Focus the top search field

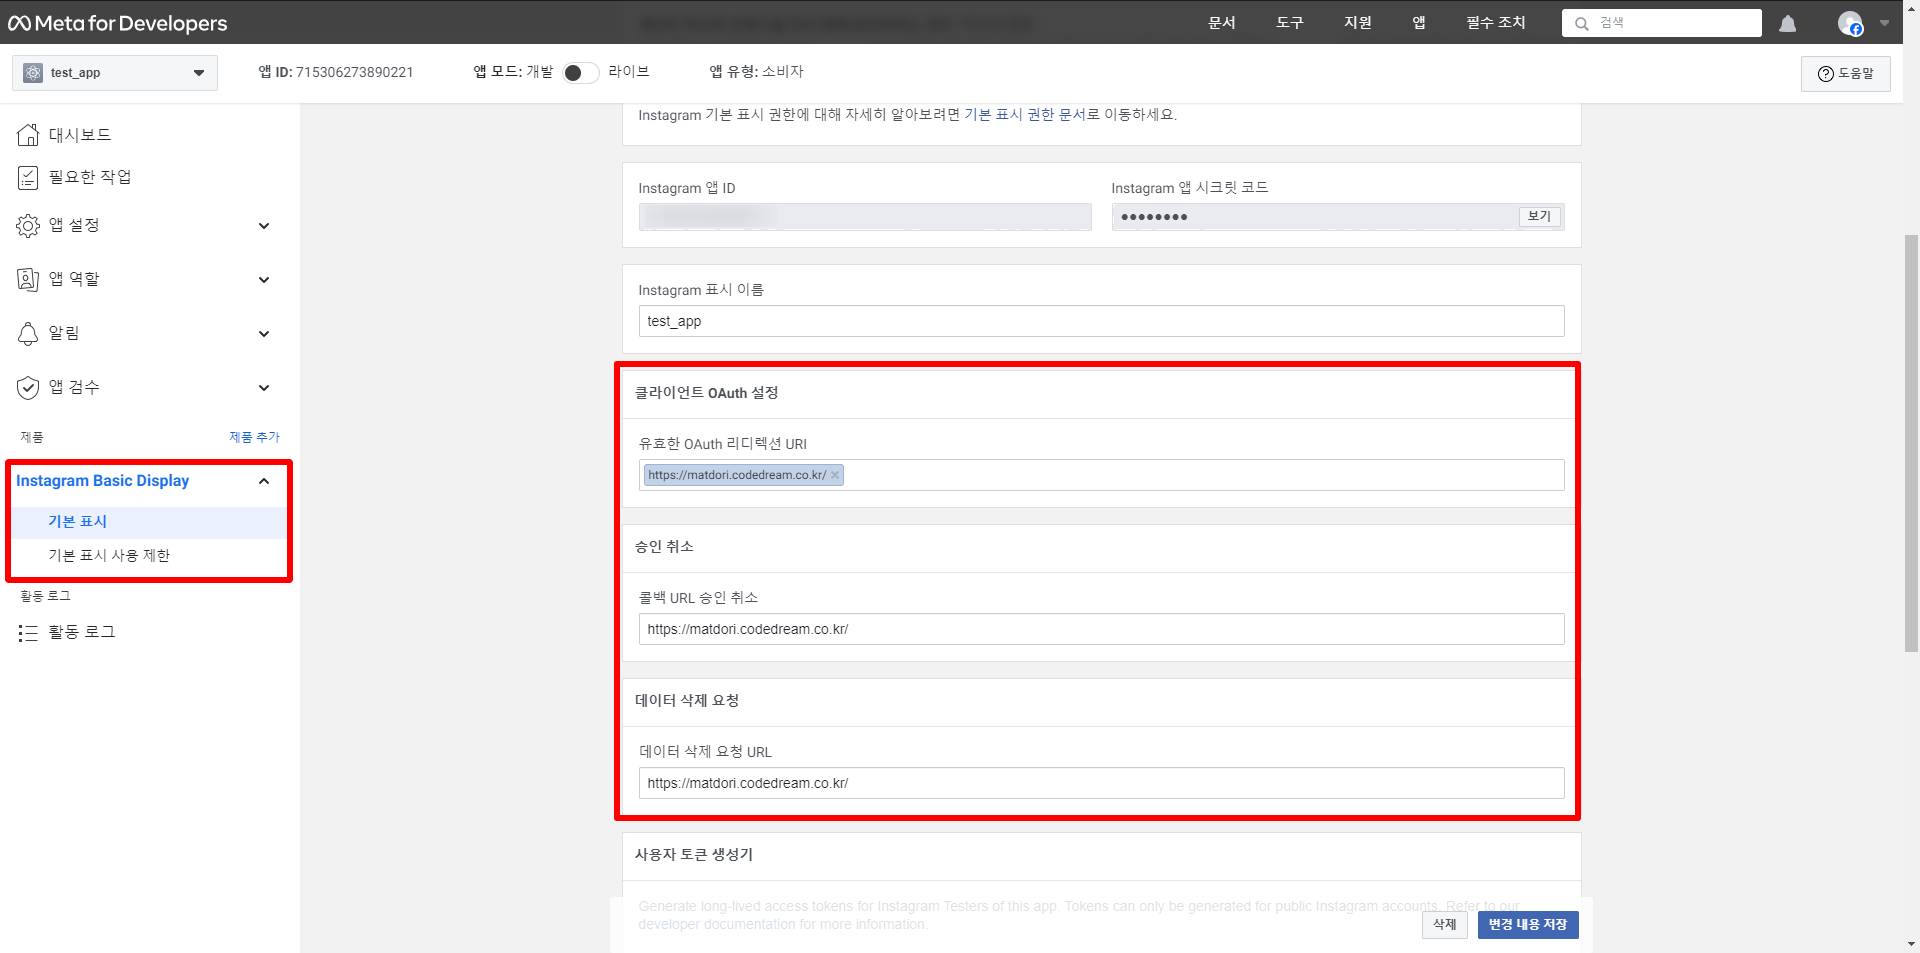[x=1662, y=23]
